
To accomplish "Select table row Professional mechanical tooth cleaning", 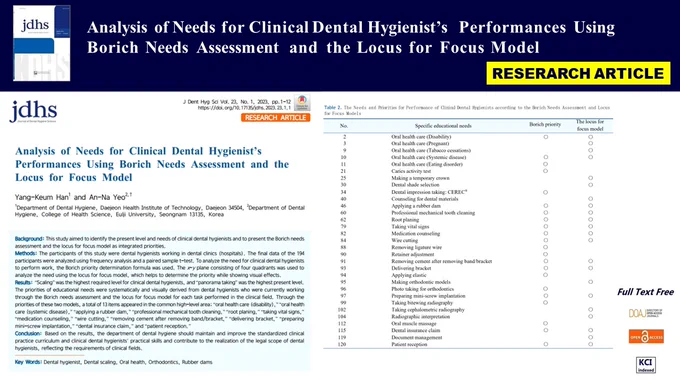I will click(468, 213).
